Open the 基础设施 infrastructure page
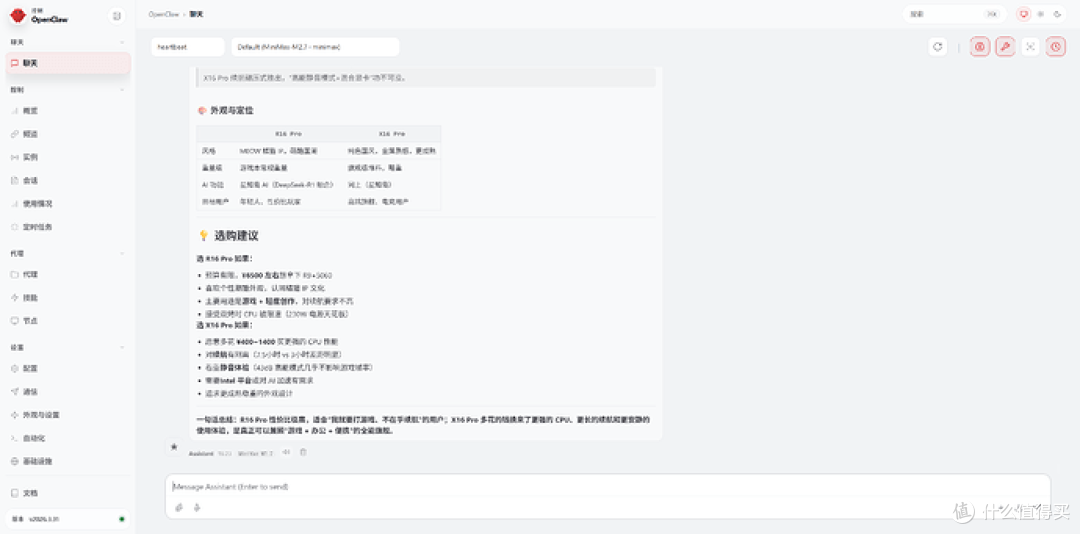Viewport: 1080px width, 534px height. (x=68, y=461)
